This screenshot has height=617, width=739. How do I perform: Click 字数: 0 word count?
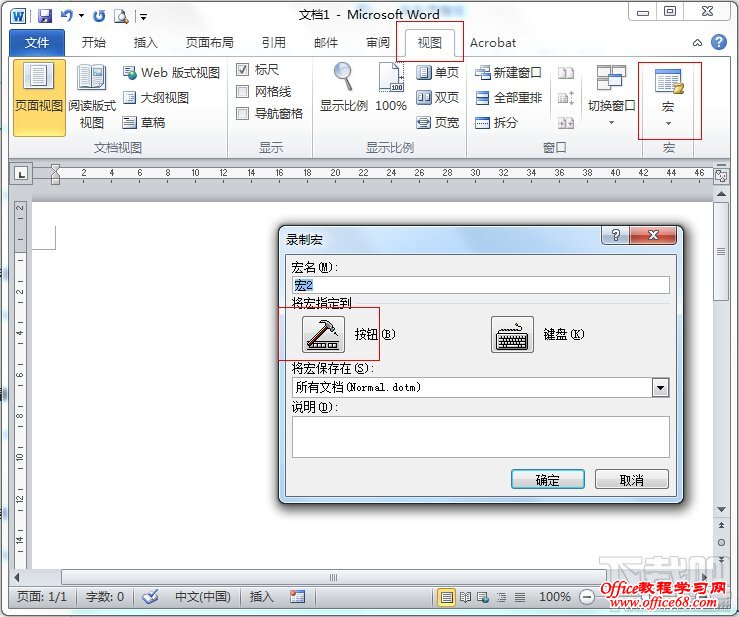(x=105, y=597)
